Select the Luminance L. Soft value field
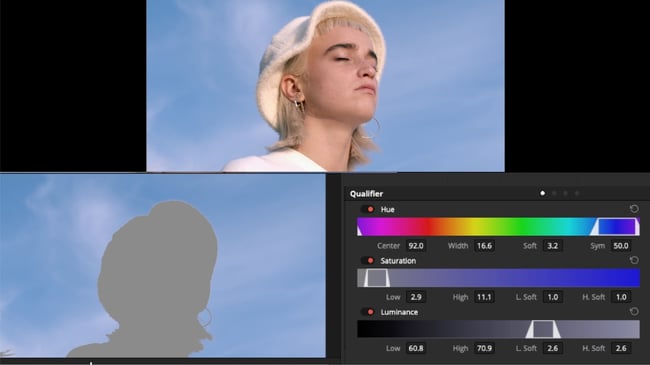650x365 pixels. click(553, 348)
